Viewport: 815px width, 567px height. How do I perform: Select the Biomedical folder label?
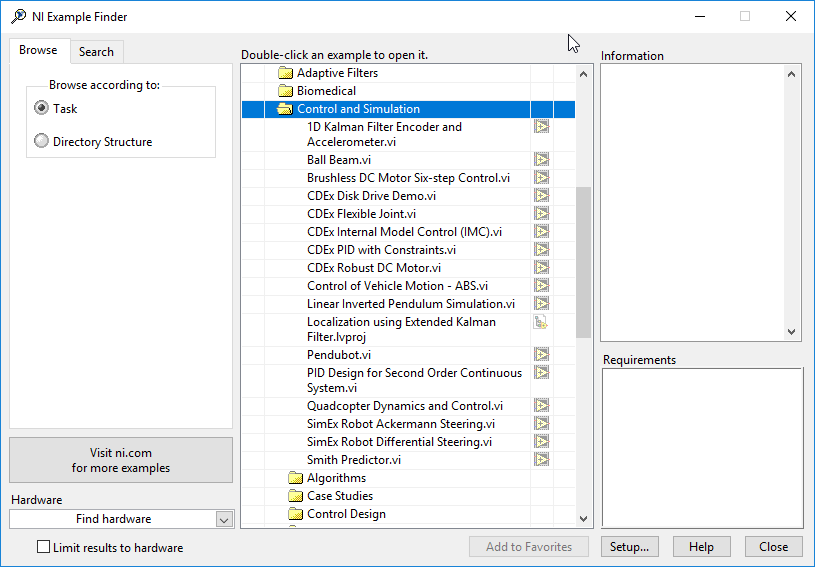(326, 91)
